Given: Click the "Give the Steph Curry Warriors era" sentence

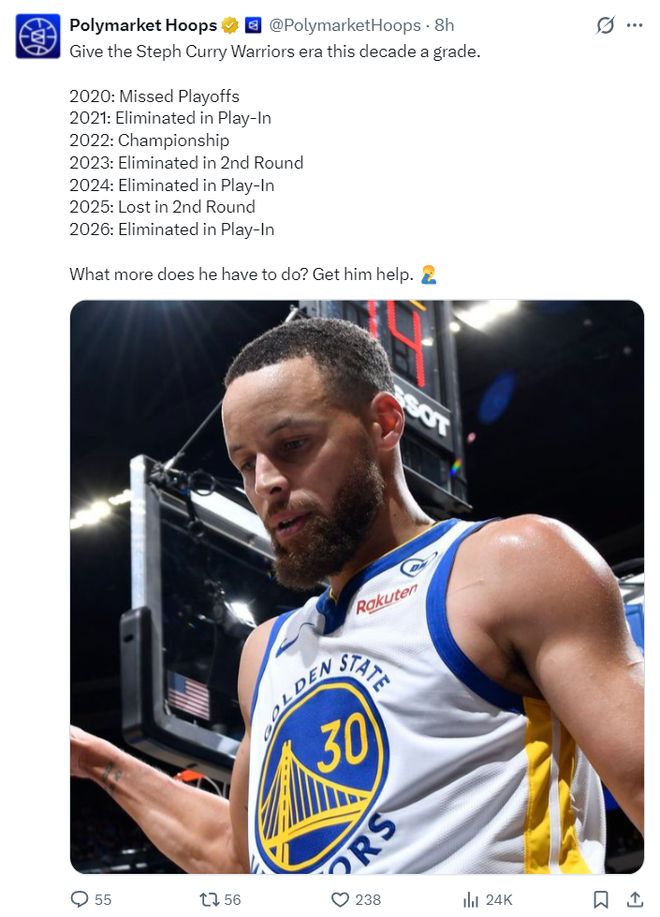Looking at the screenshot, I should pyautogui.click(x=275, y=52).
